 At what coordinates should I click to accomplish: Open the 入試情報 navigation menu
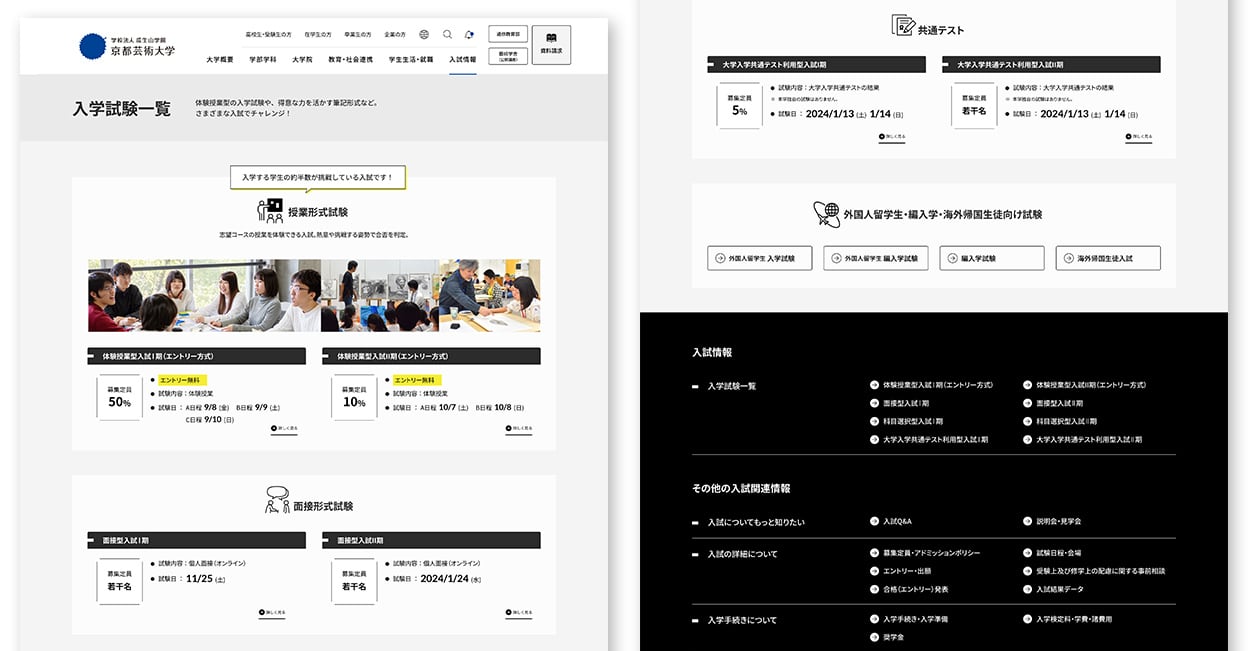(x=462, y=60)
